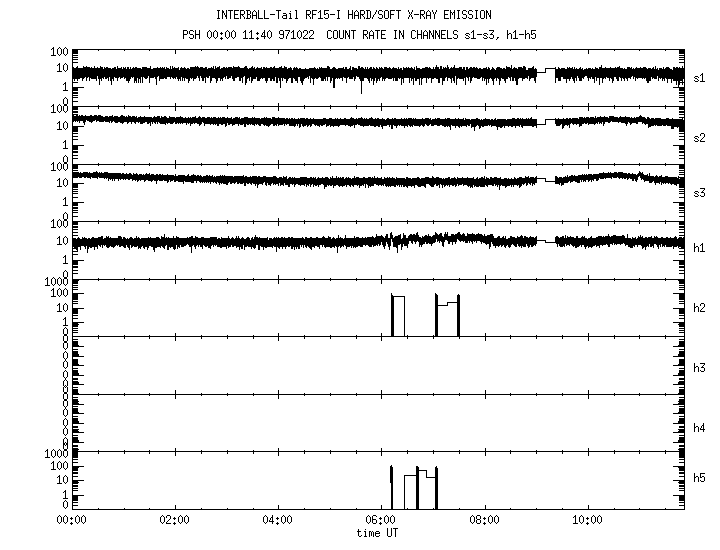Select the h2 channel label
The width and height of the screenshot is (720, 550).
pos(700,308)
